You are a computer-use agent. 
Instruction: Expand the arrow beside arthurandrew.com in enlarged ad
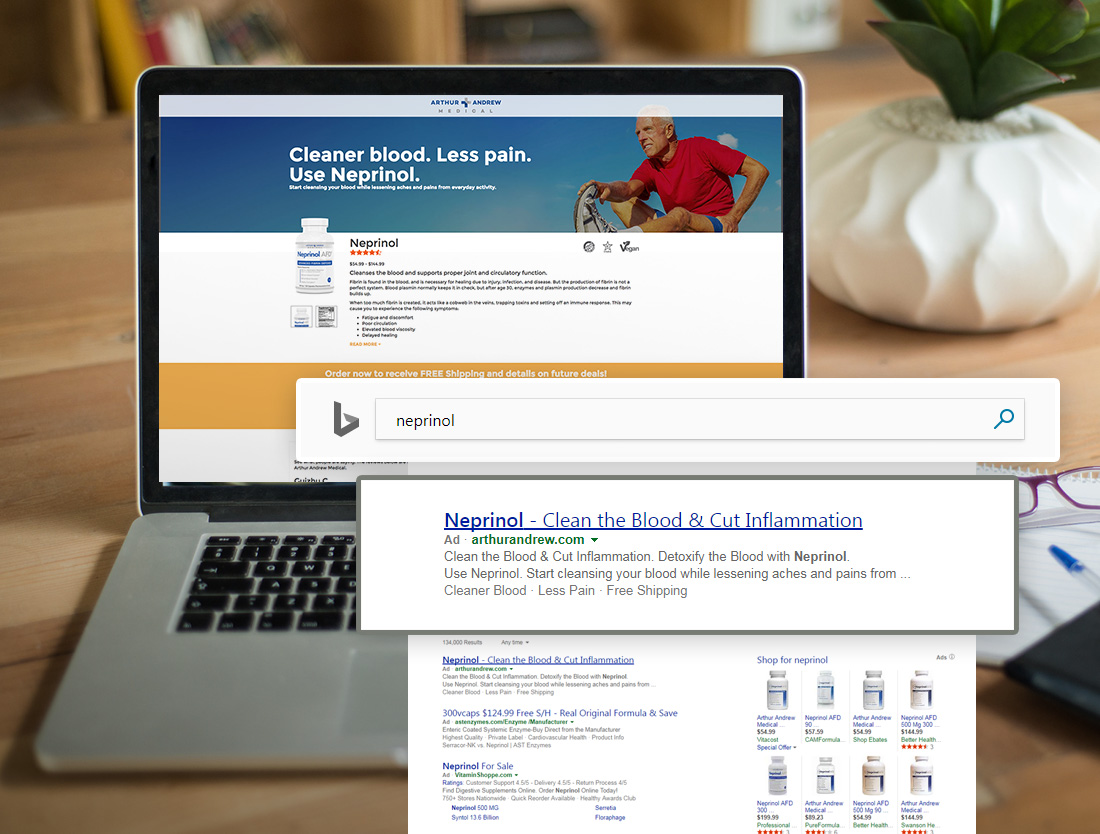(x=594, y=540)
